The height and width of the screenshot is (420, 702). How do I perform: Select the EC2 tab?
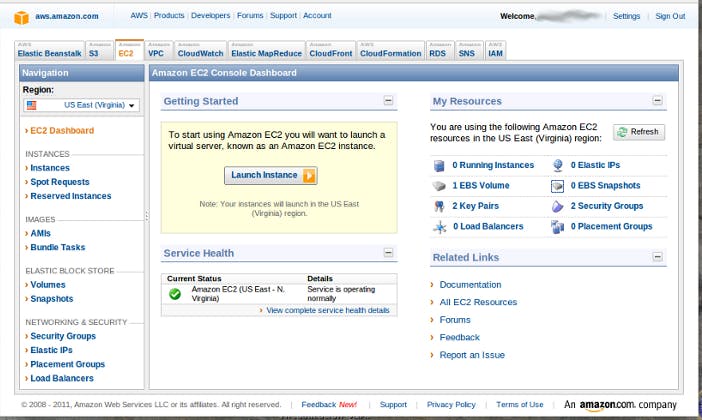(129, 50)
